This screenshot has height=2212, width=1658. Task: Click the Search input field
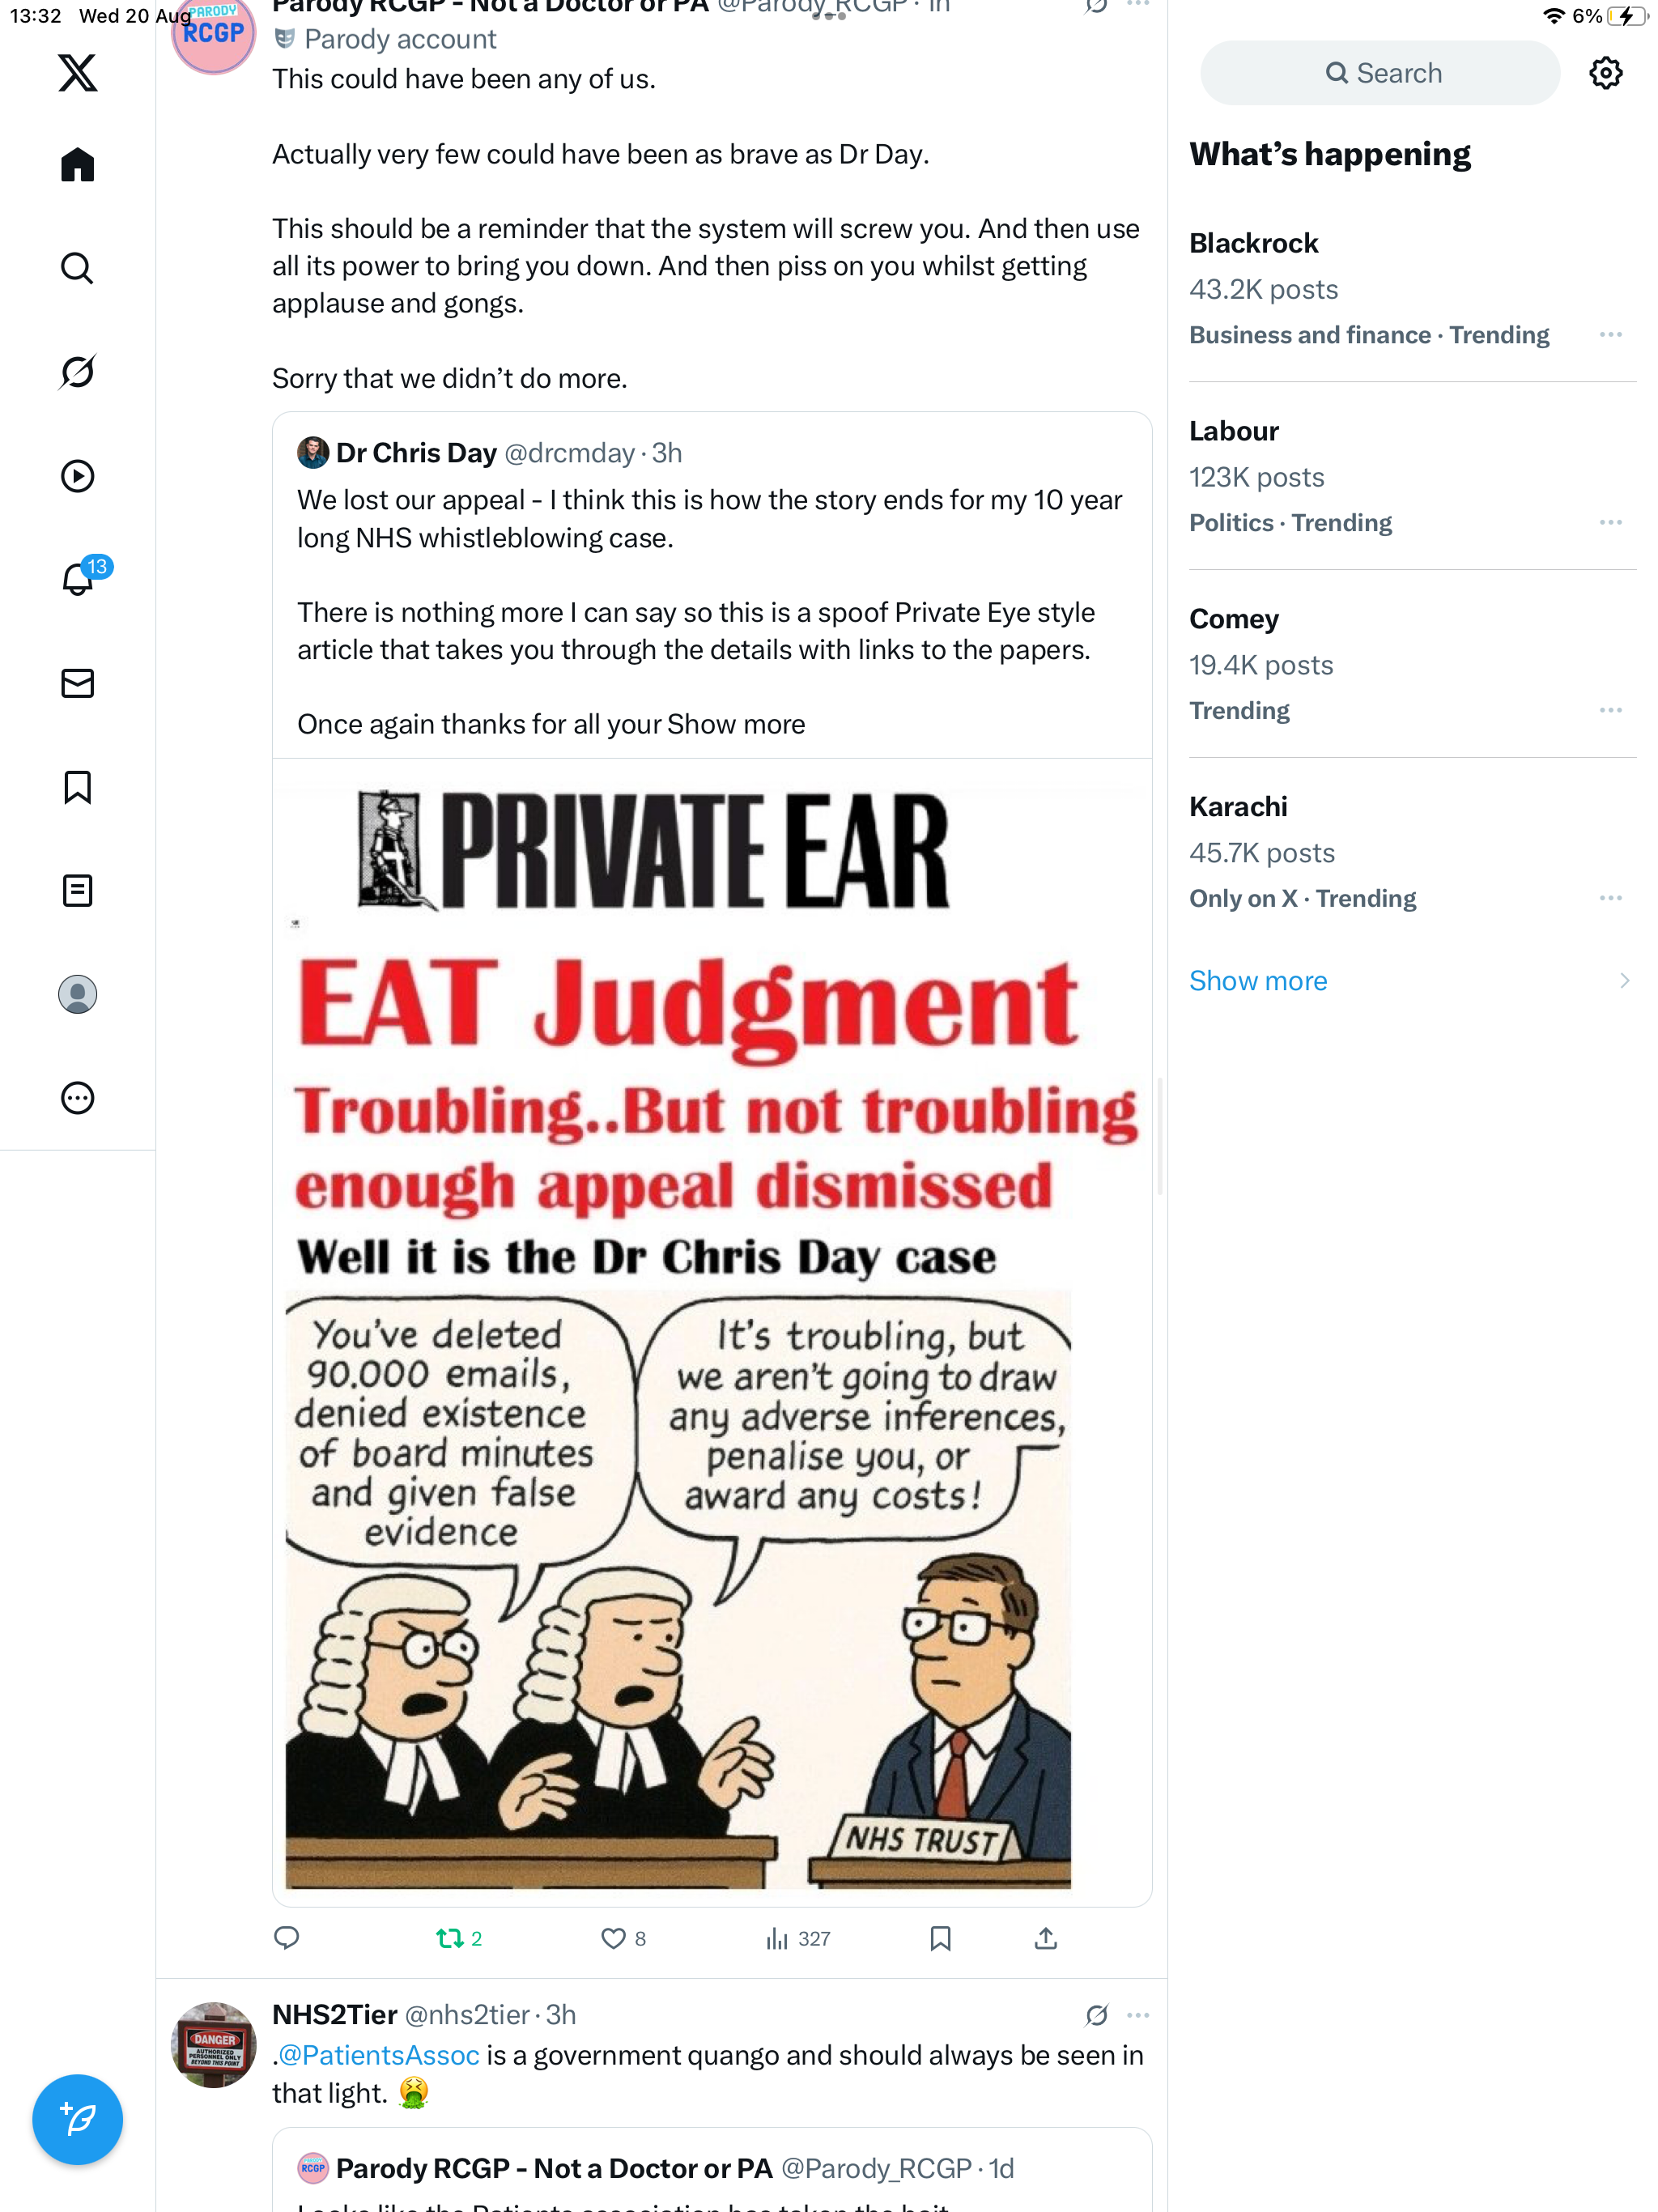tap(1379, 73)
